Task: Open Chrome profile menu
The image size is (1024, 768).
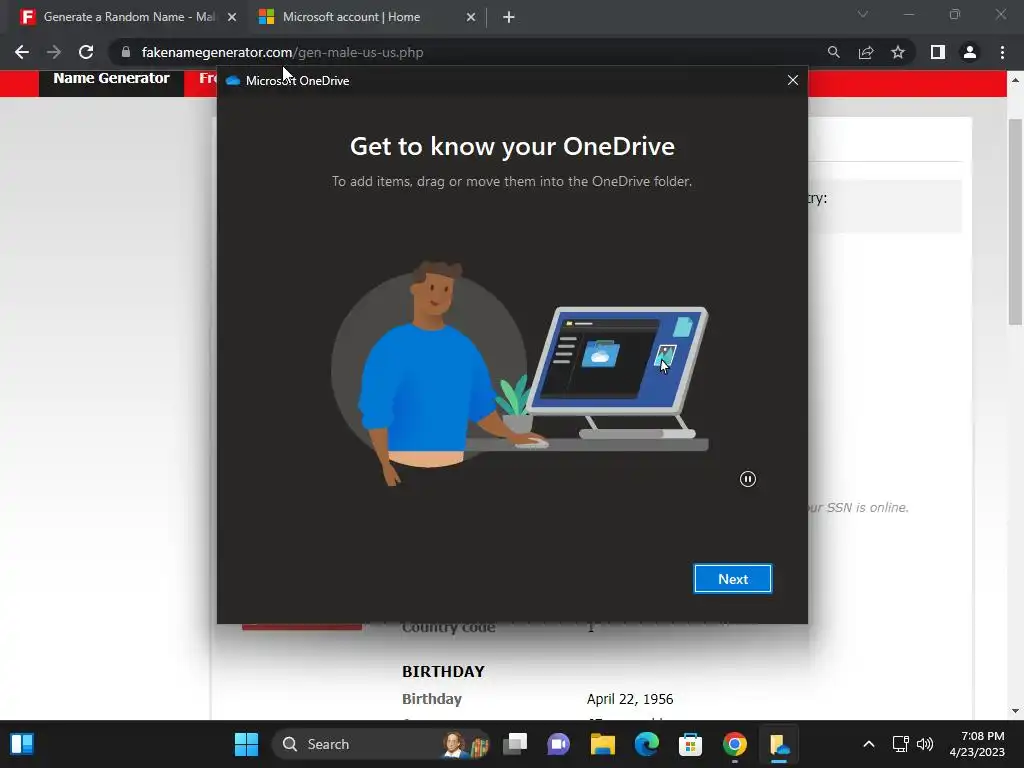Action: tap(970, 52)
